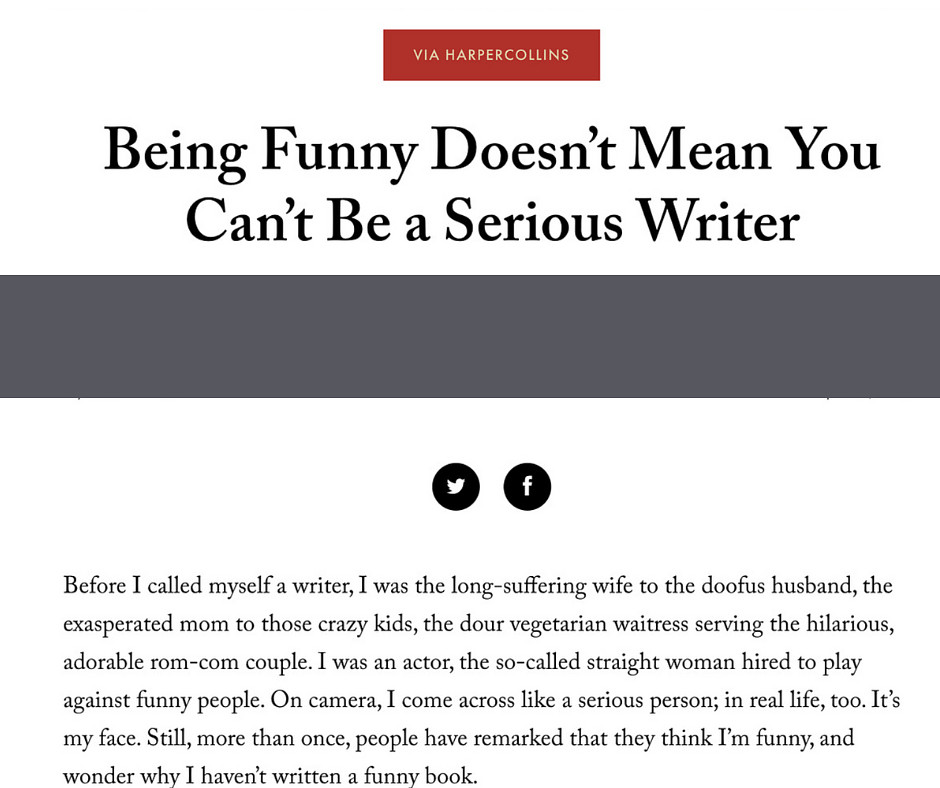Click the dark grey banner below the headline

(x=470, y=336)
